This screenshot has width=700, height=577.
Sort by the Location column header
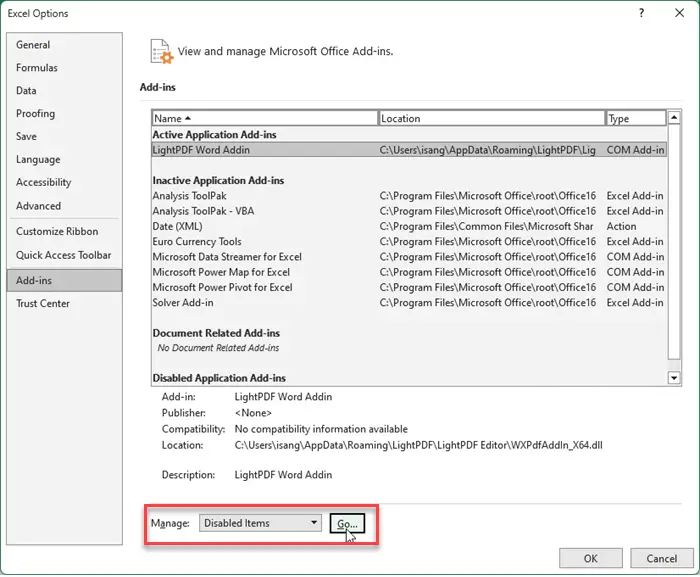tap(492, 118)
